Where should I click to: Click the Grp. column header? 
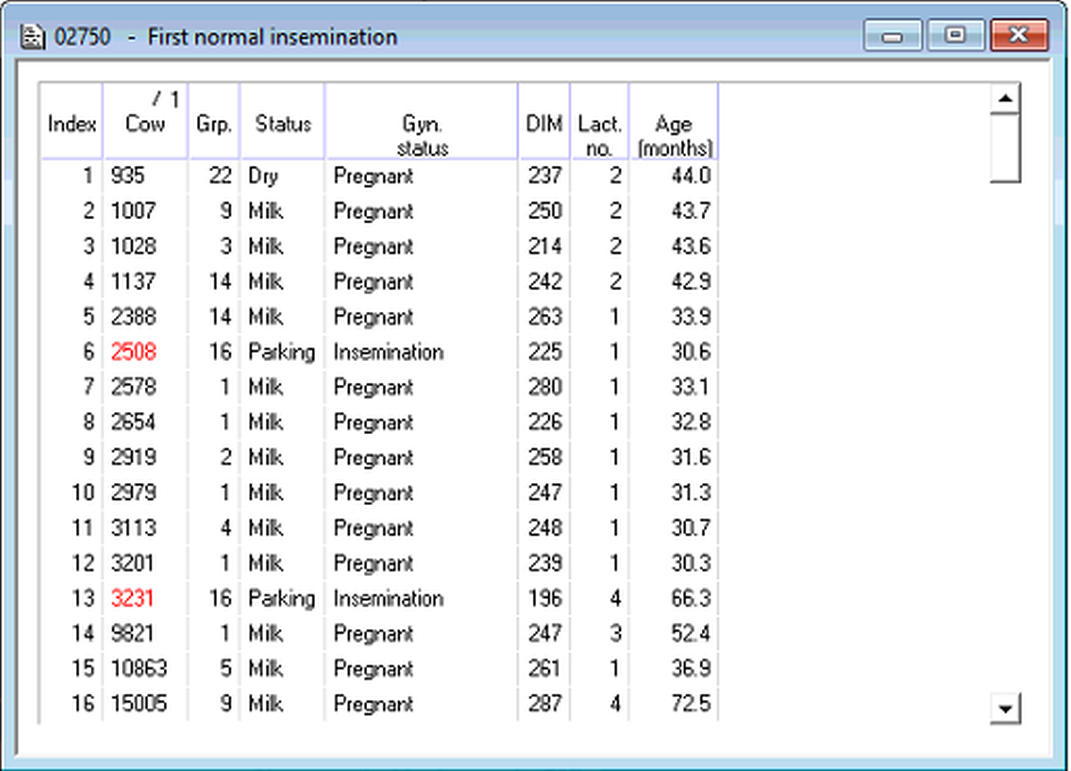click(214, 123)
